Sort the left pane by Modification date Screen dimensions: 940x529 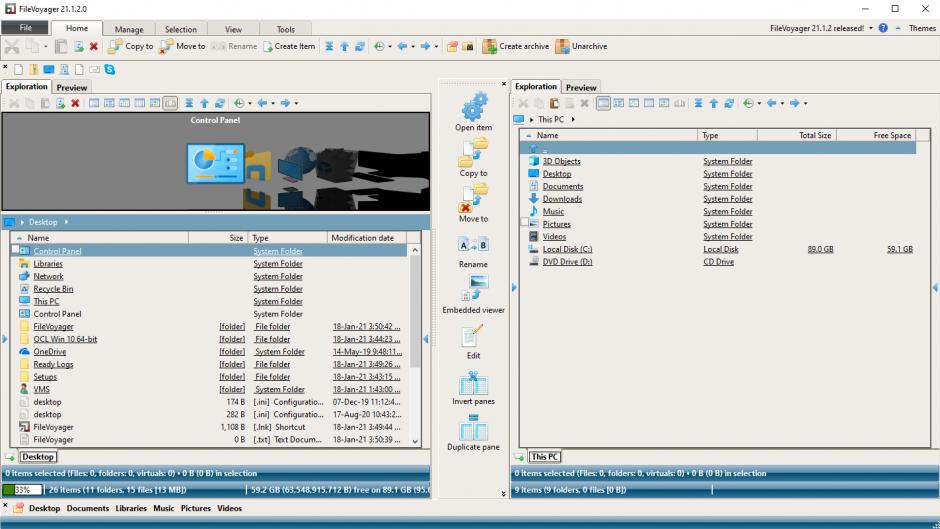(366, 238)
